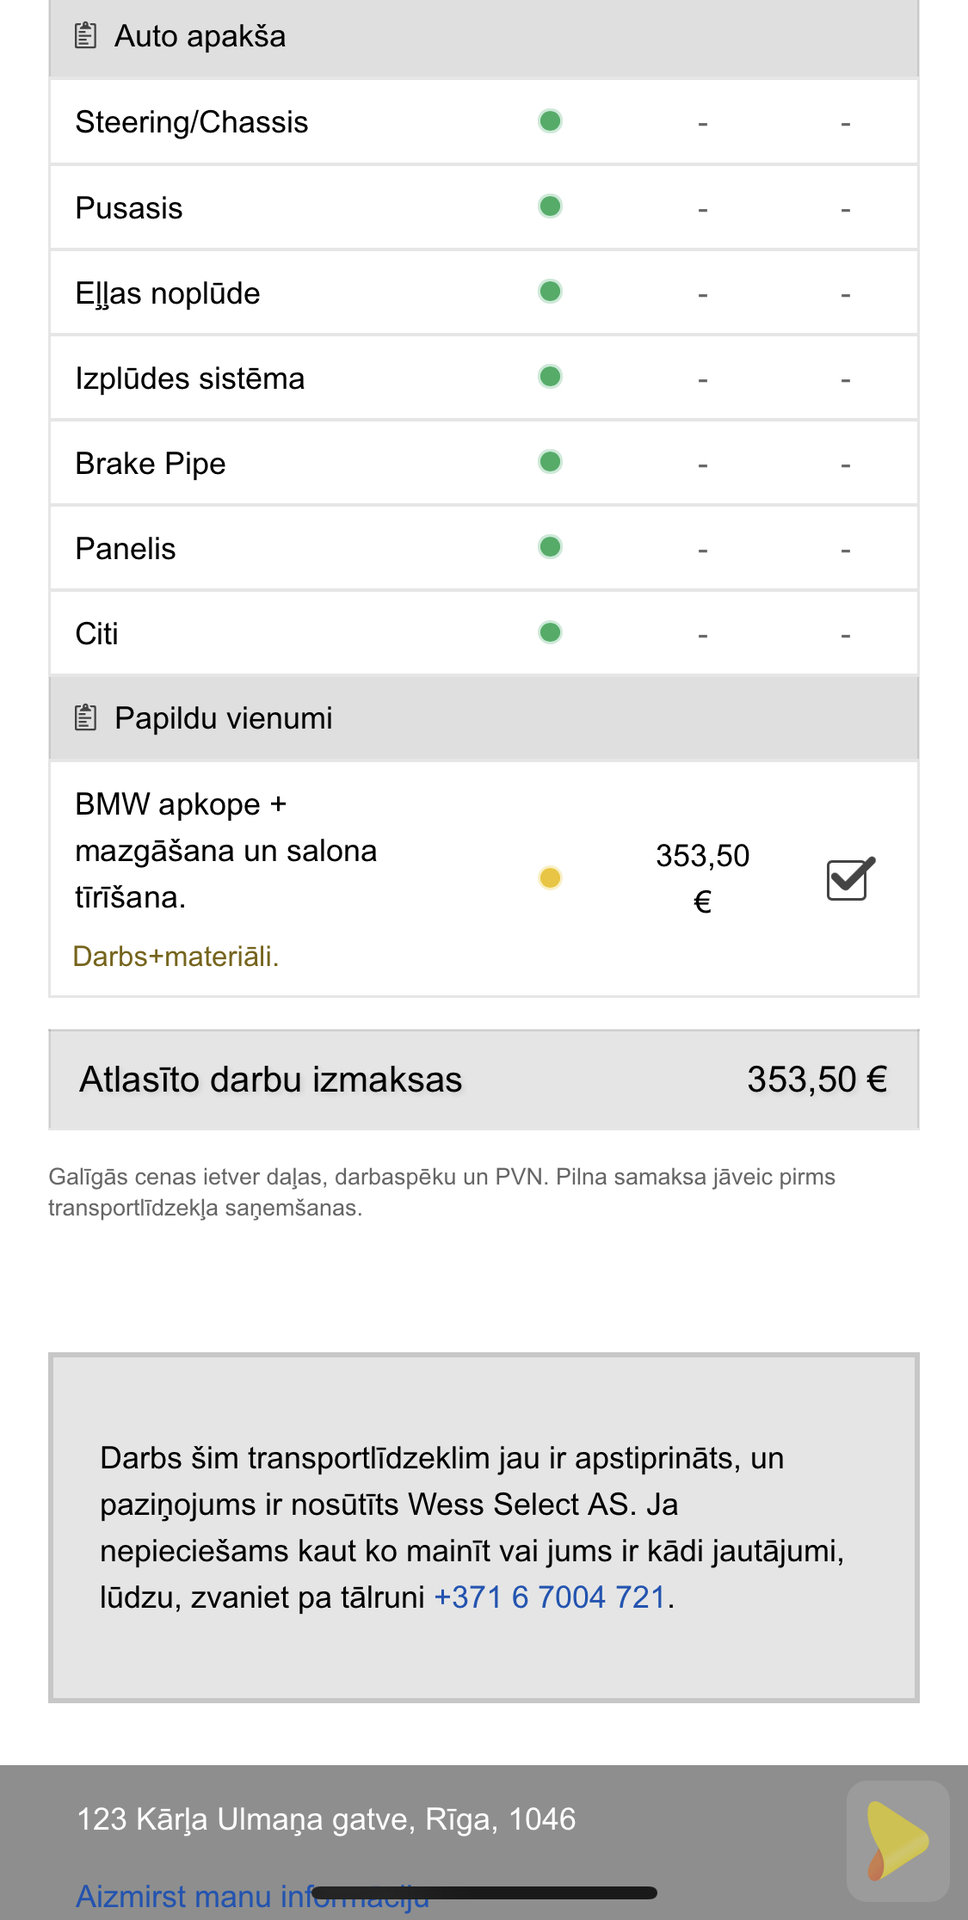
Task: Click green status dot for Pusasis
Action: point(550,206)
